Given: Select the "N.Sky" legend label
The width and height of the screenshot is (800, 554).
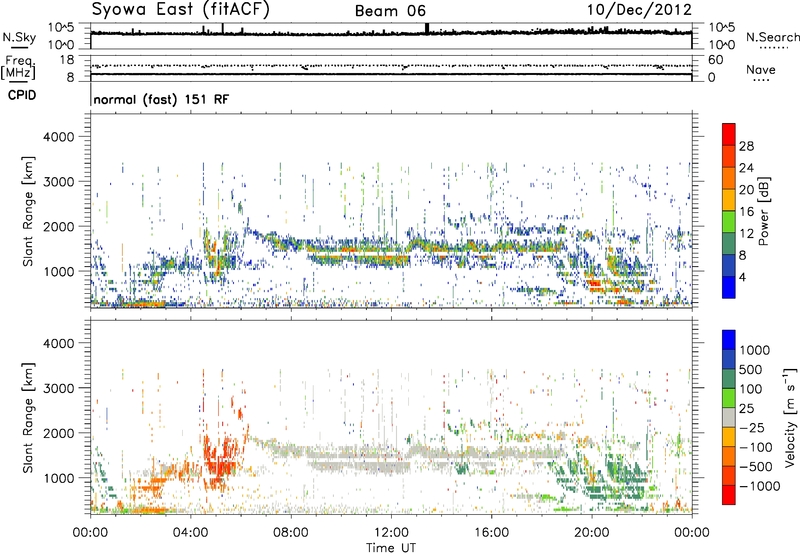Looking at the screenshot, I should tap(19, 38).
